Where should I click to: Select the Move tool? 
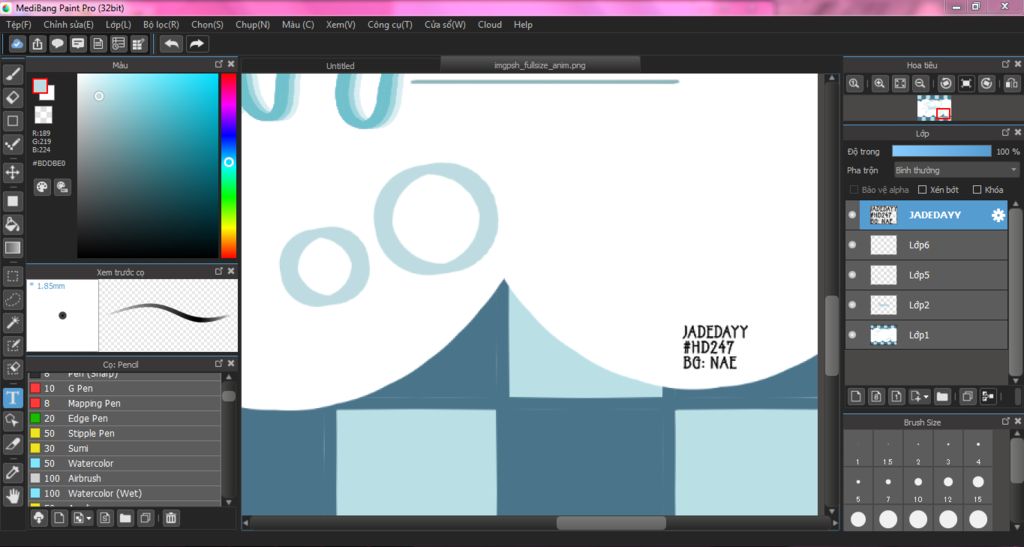(x=12, y=172)
